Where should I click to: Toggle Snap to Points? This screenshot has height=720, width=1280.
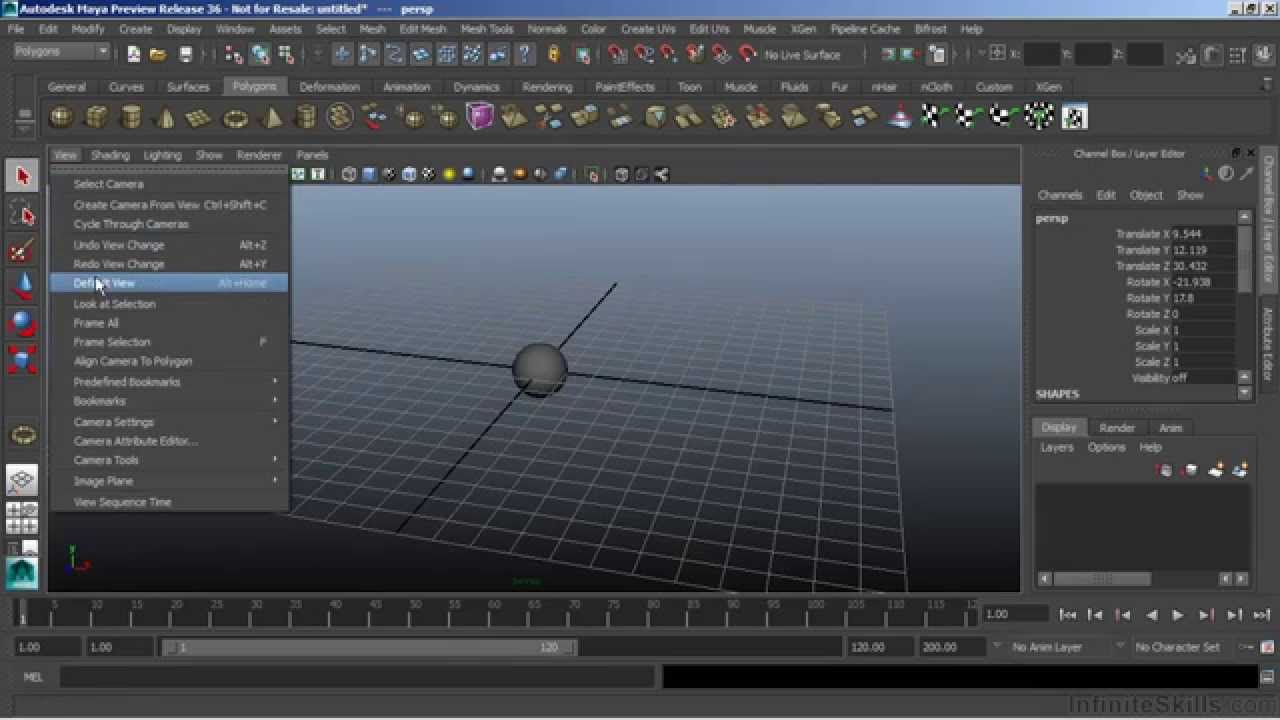670,54
